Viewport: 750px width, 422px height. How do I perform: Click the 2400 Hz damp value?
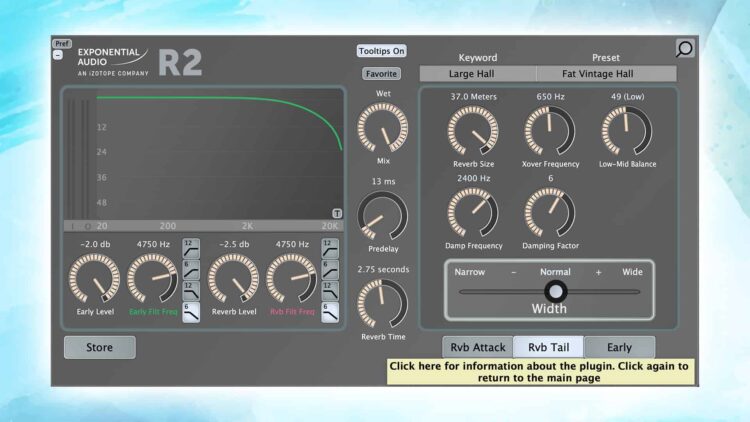474,178
